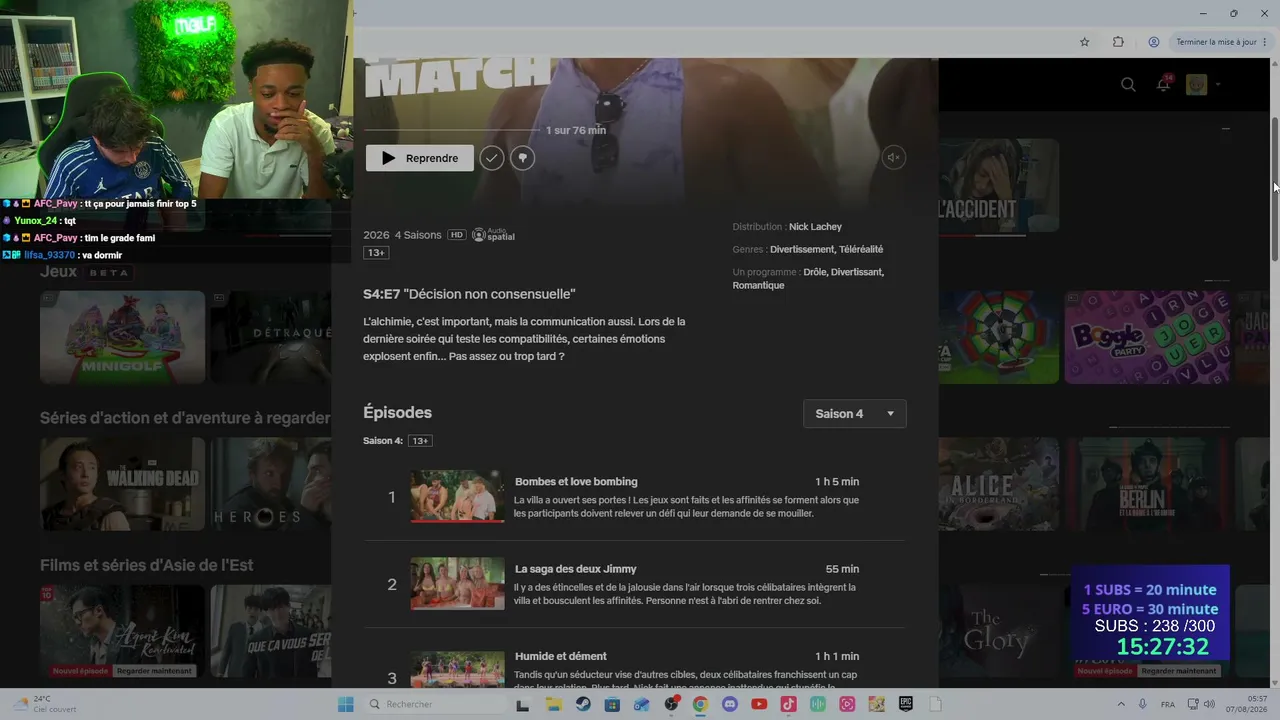This screenshot has width=1280, height=720.
Task: Click the FRA keyboard language indicator
Action: coord(1168,704)
